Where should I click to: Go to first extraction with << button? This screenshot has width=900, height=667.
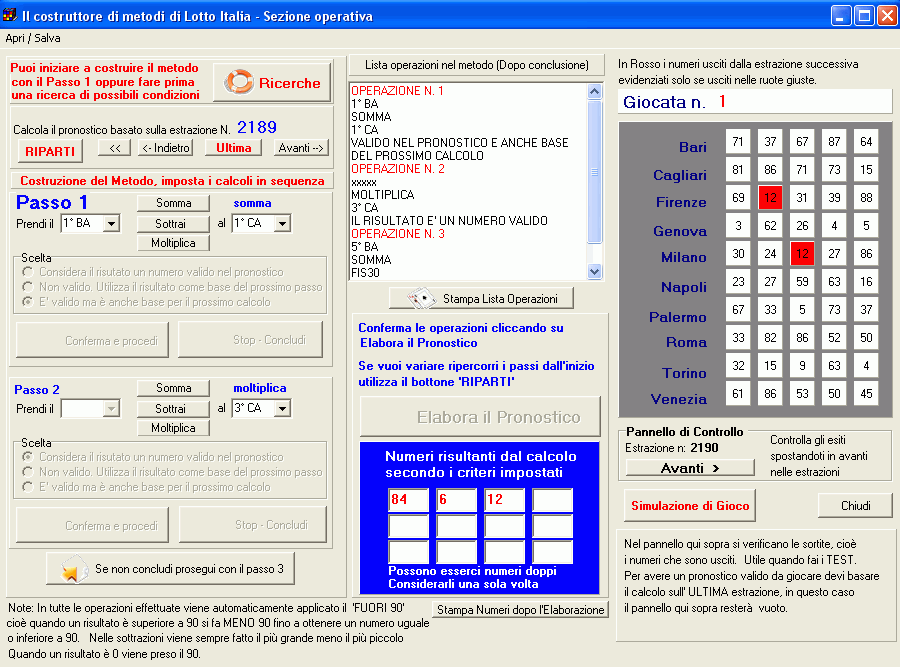coord(115,148)
